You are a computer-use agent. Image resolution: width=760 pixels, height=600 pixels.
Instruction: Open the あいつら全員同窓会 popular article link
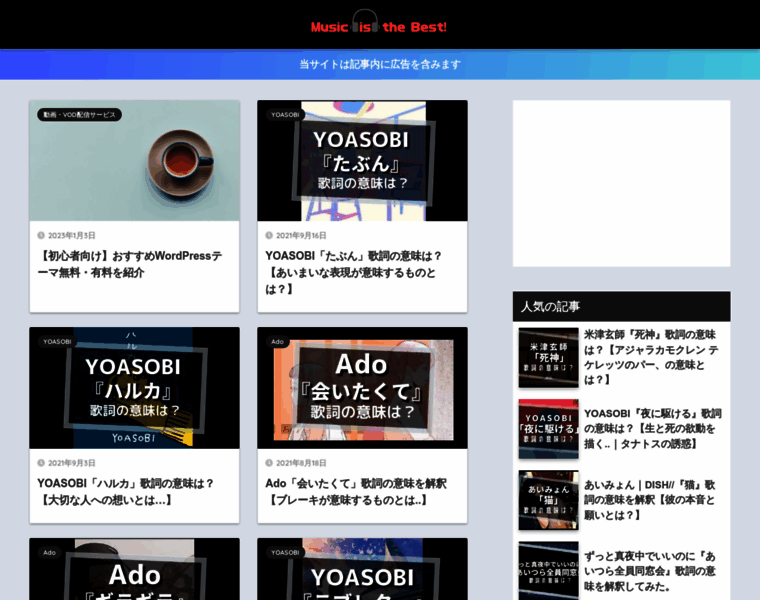649,571
